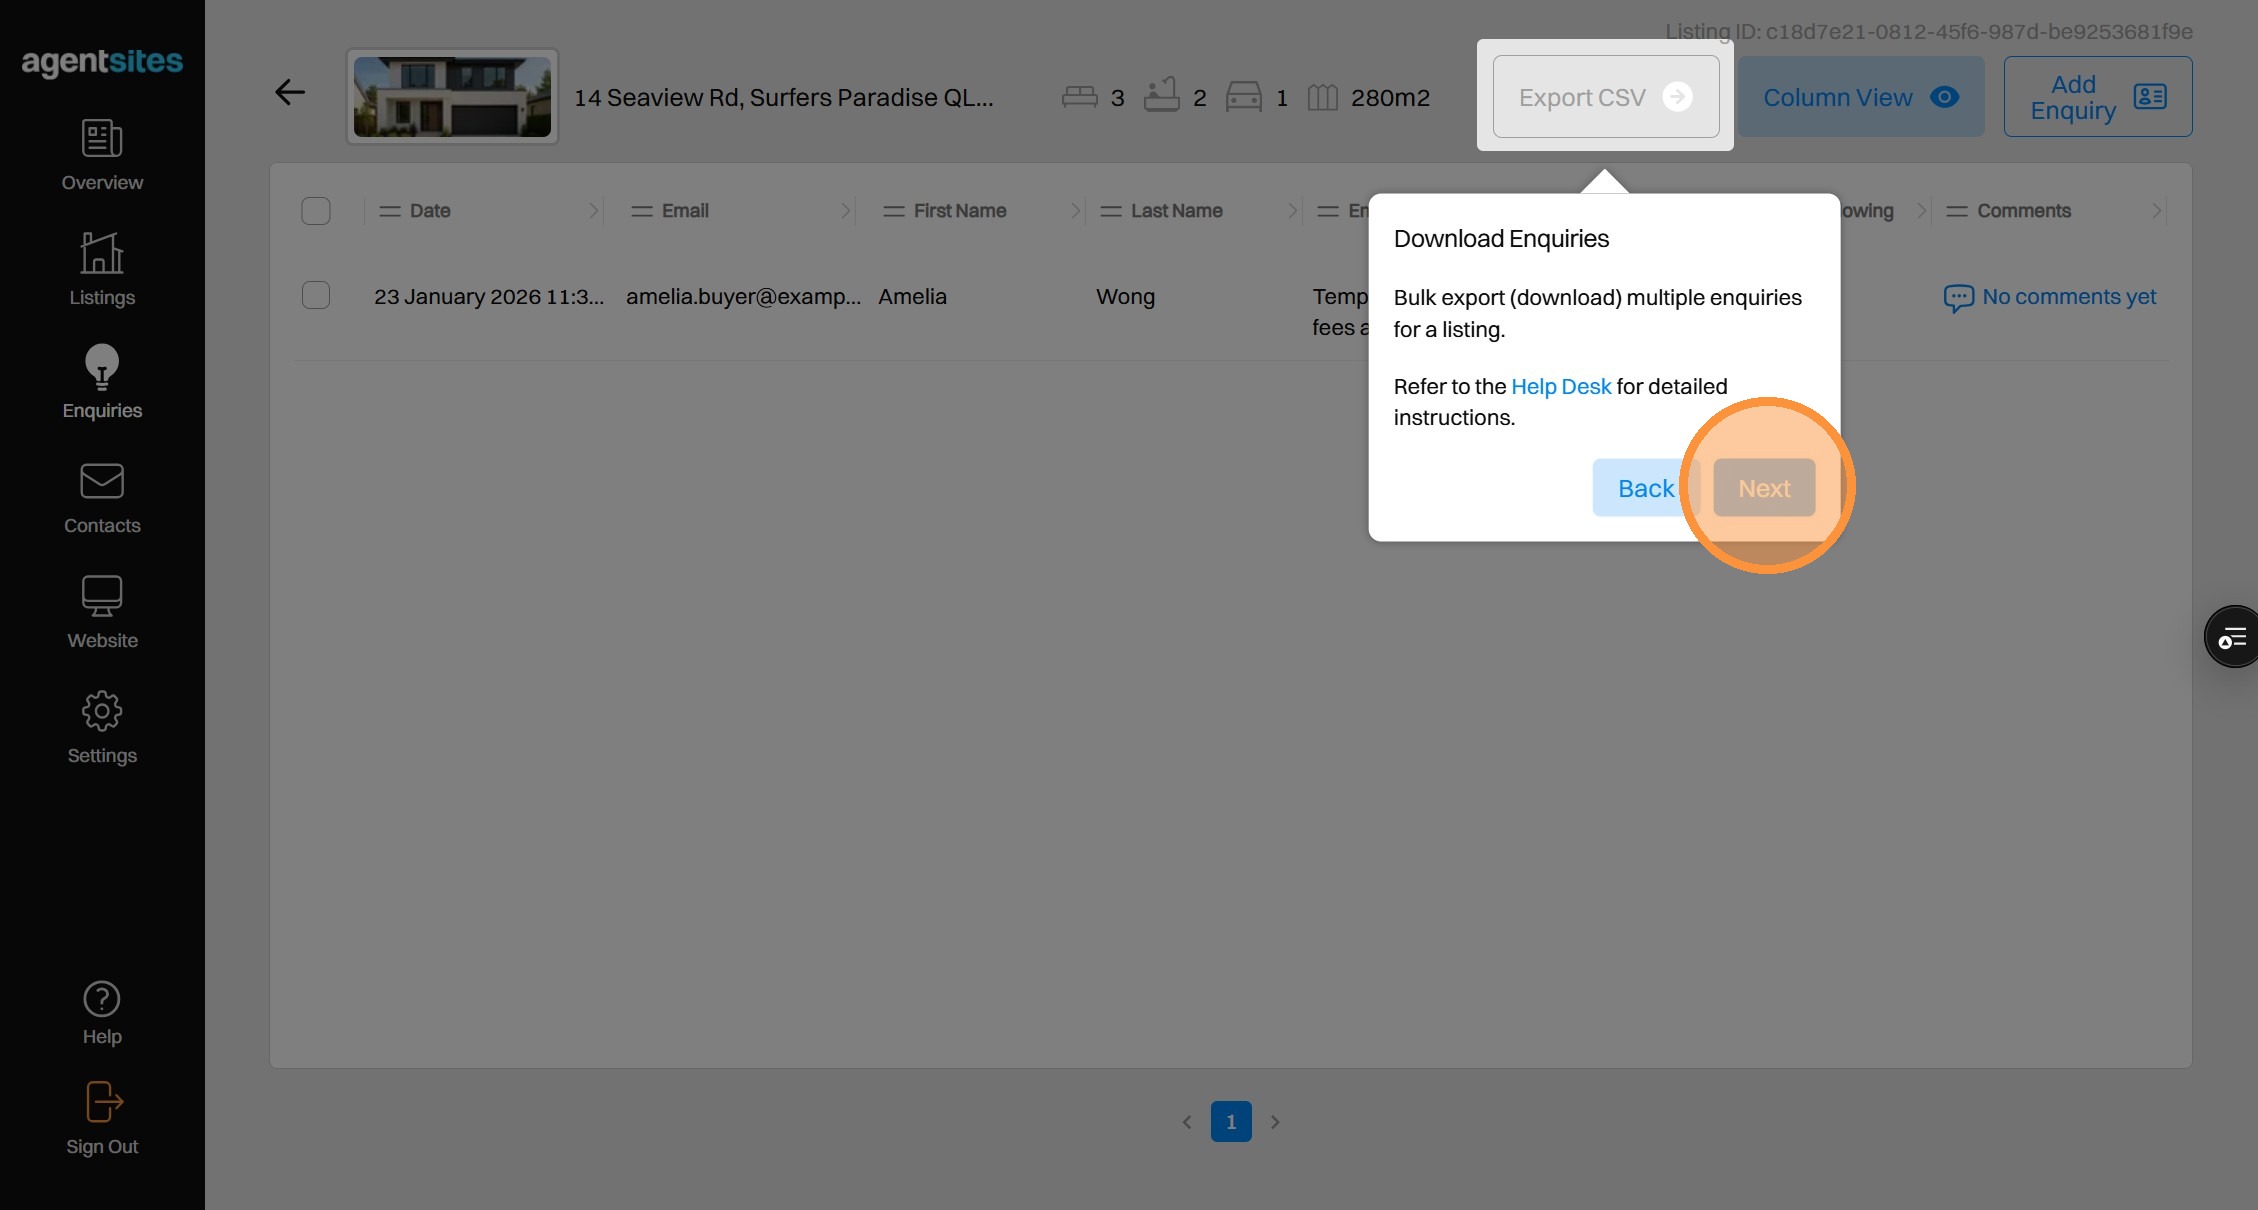This screenshot has height=1210, width=2258.
Task: Open the Help Desk link
Action: pyautogui.click(x=1560, y=387)
